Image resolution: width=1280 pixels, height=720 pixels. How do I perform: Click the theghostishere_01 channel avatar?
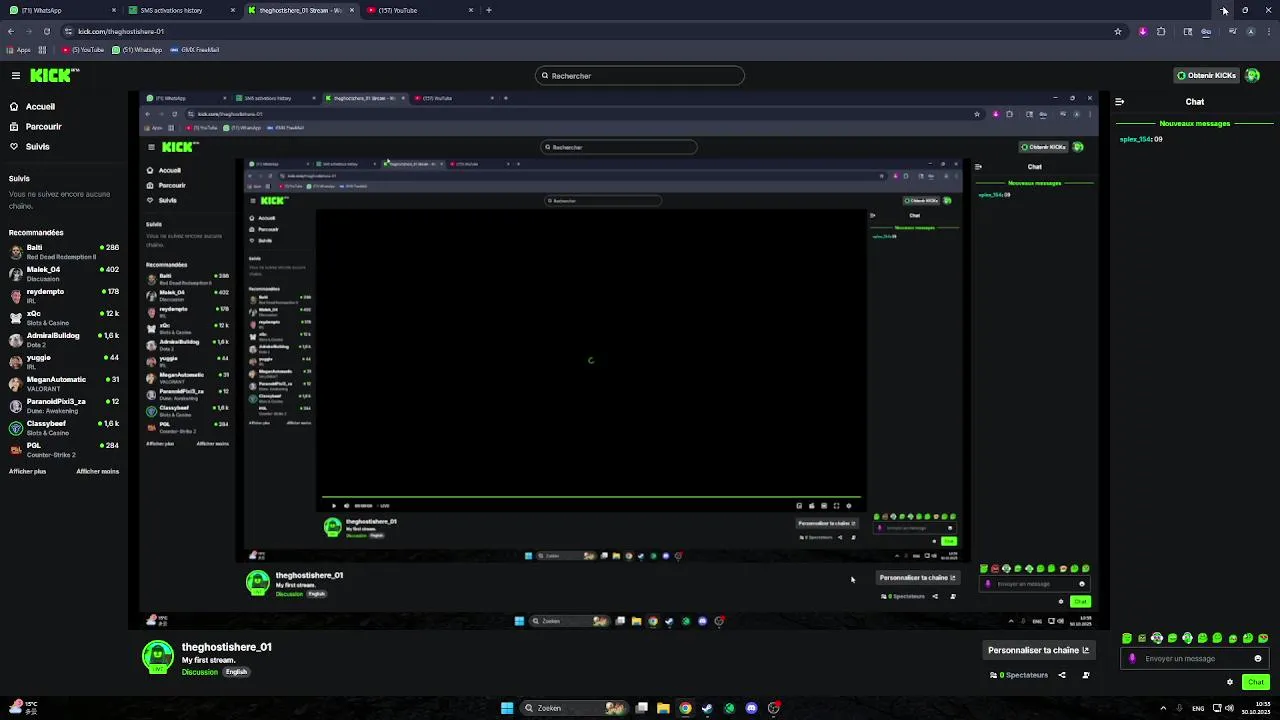158,657
